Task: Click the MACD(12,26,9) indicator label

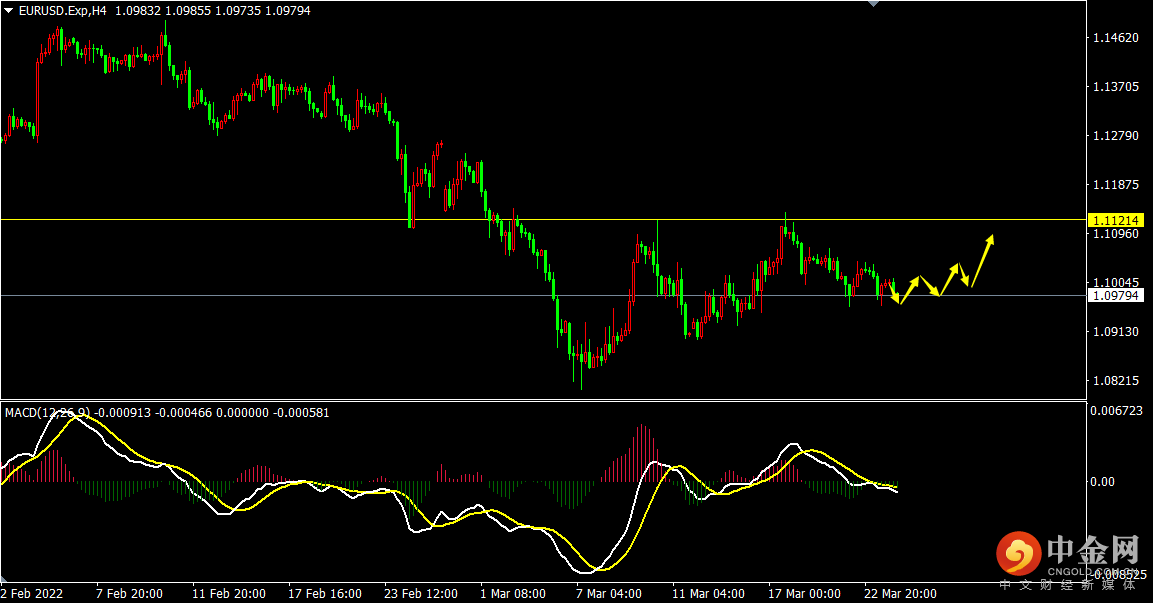Action: click(x=49, y=413)
